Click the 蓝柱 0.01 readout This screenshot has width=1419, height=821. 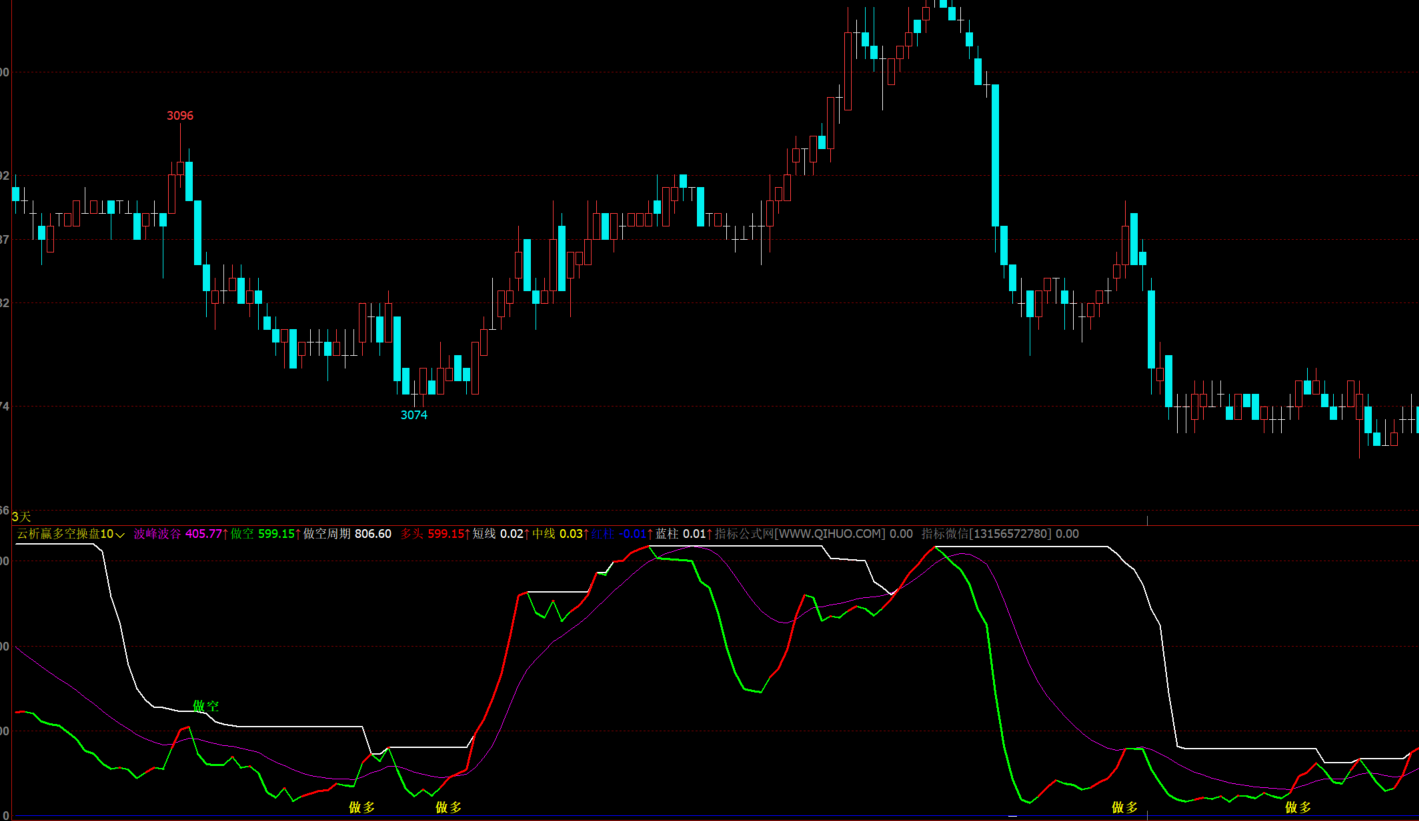pos(681,534)
